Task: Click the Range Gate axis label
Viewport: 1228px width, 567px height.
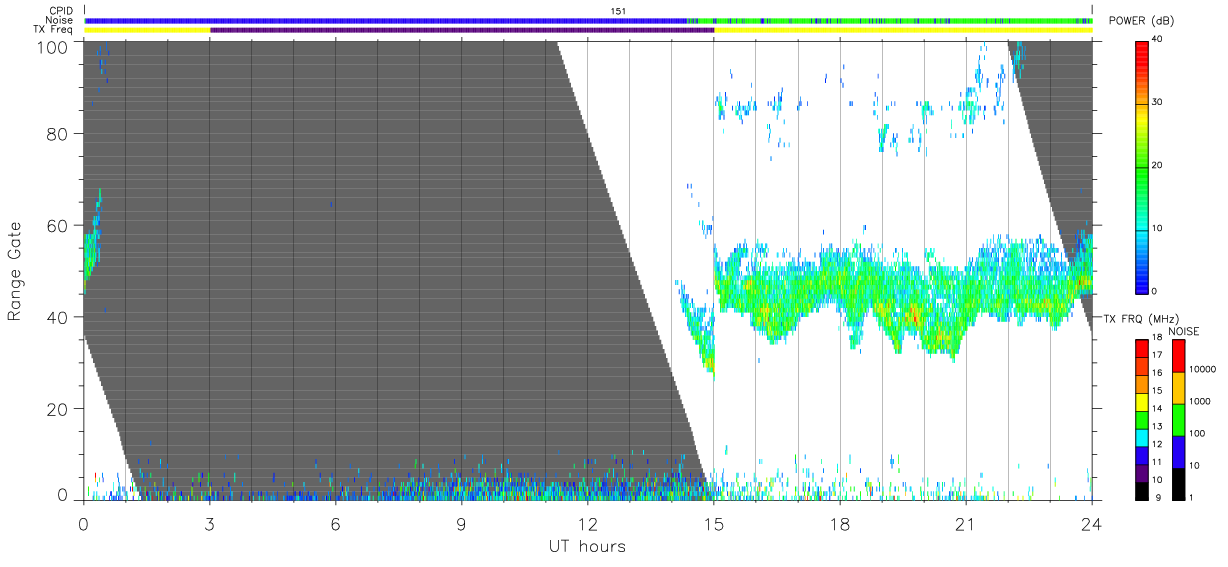Action: 14,271
